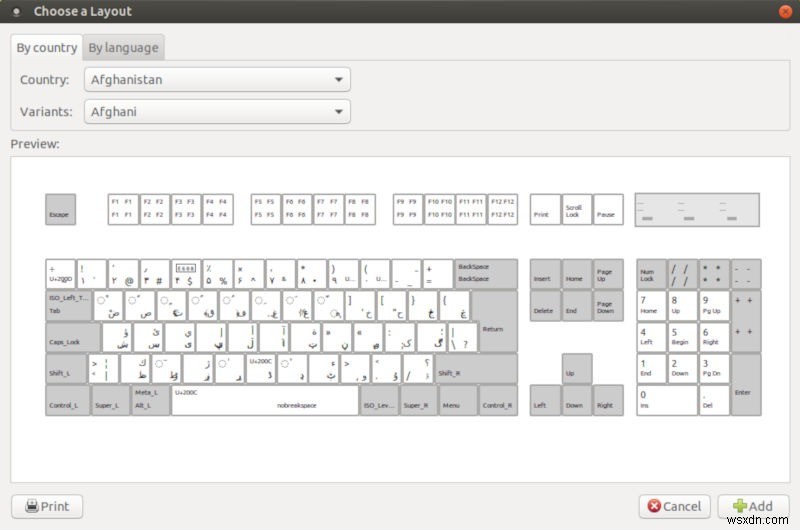Viewport: 800px width, 530px height.
Task: Open the Variants dropdown showing Afghani
Action: point(217,112)
